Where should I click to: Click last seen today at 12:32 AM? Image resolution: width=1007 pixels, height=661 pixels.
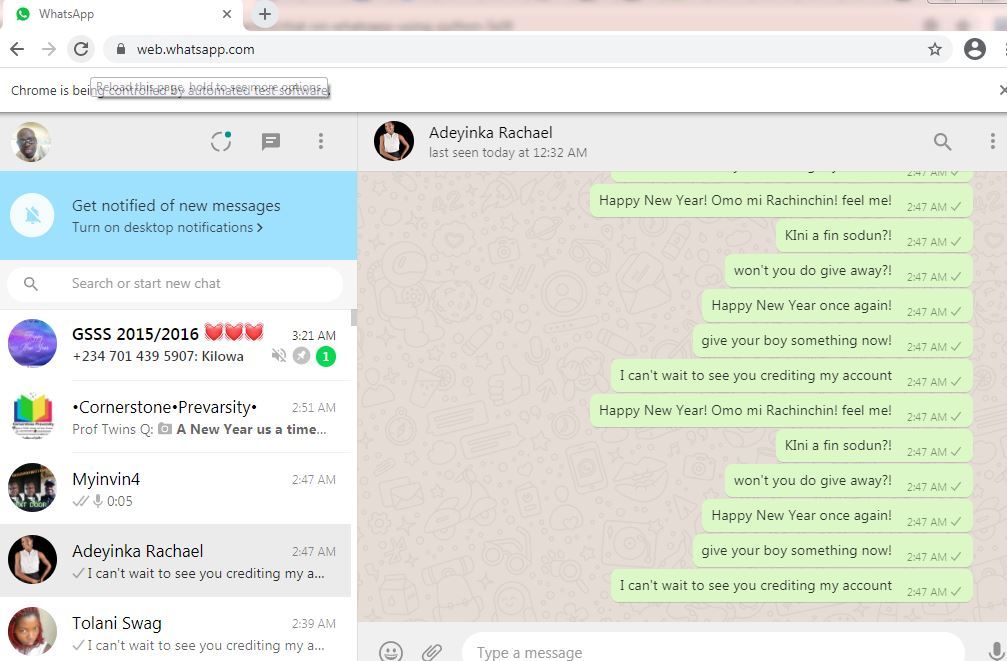pos(508,153)
